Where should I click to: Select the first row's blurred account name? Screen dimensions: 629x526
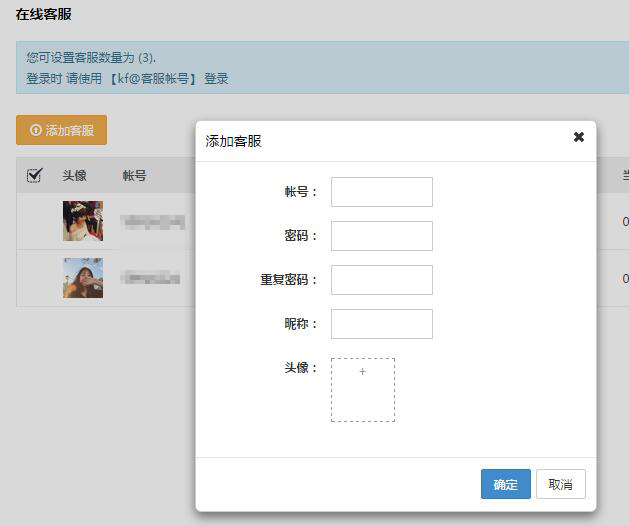click(x=152, y=222)
